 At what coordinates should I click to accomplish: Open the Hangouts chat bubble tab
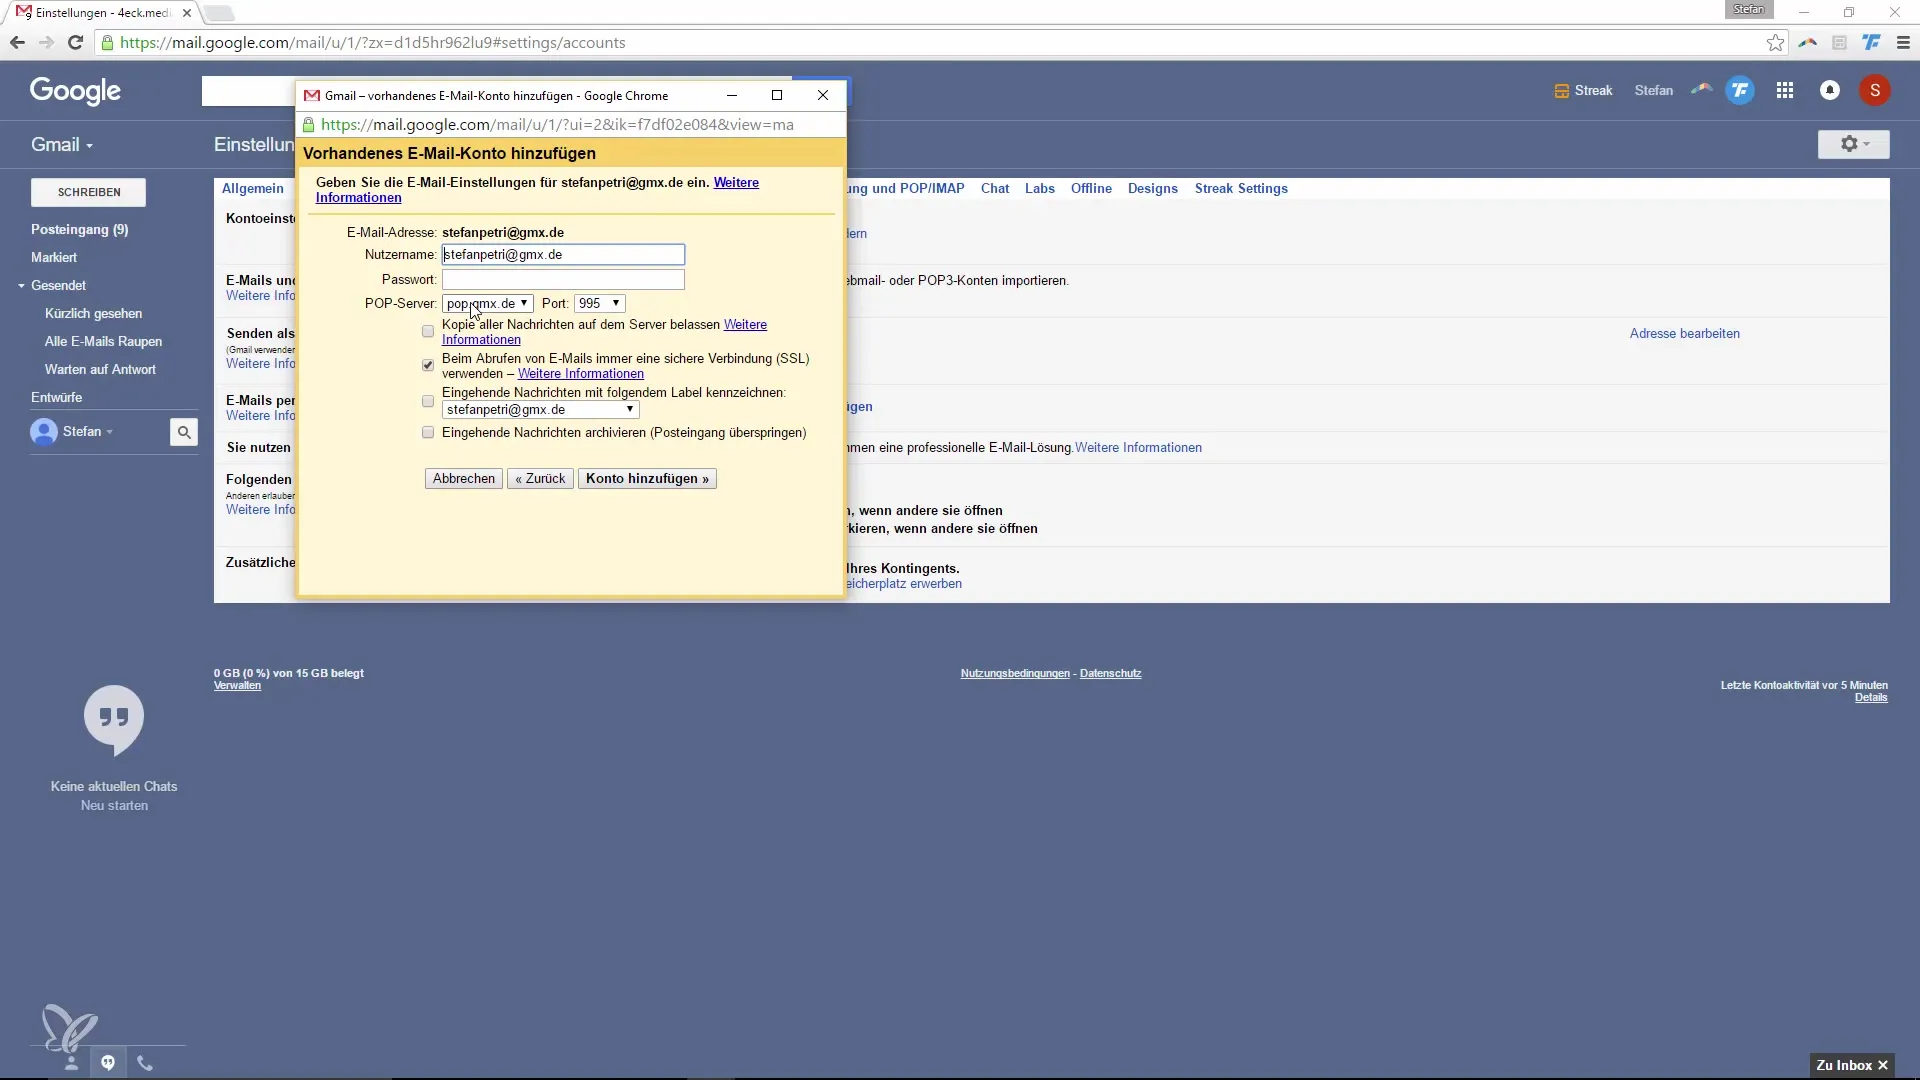pyautogui.click(x=108, y=1063)
